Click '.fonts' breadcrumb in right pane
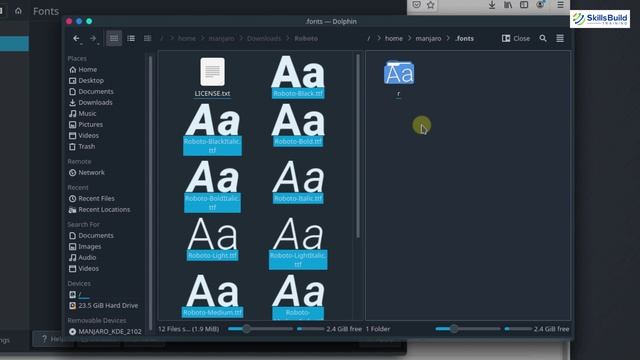Screen dimensions: 640x360 click(x=464, y=38)
